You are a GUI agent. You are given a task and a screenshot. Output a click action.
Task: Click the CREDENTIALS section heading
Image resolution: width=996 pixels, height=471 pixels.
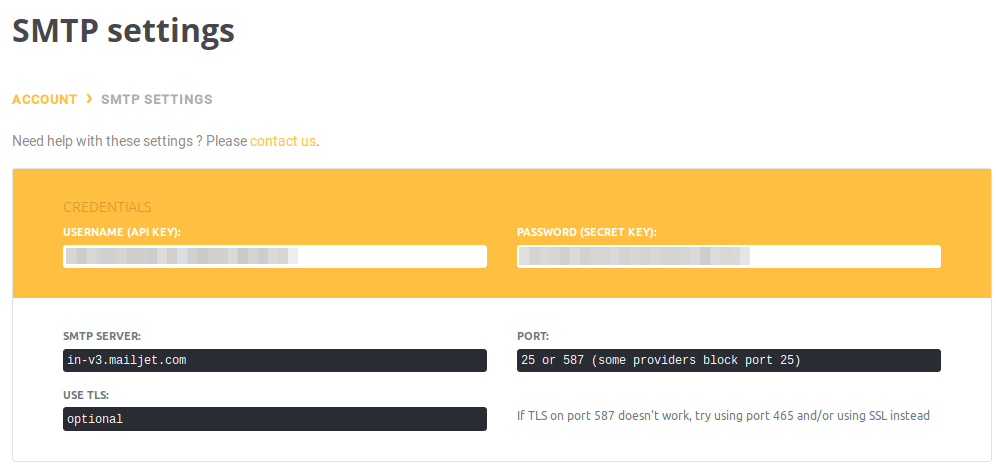point(107,207)
